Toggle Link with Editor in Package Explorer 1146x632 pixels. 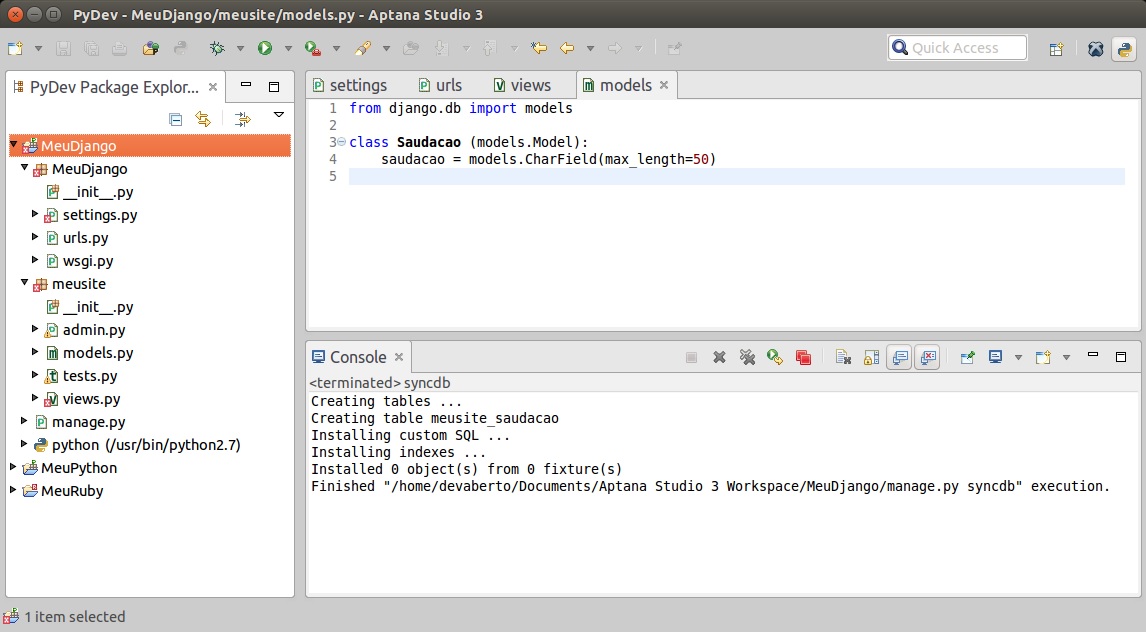click(x=203, y=119)
